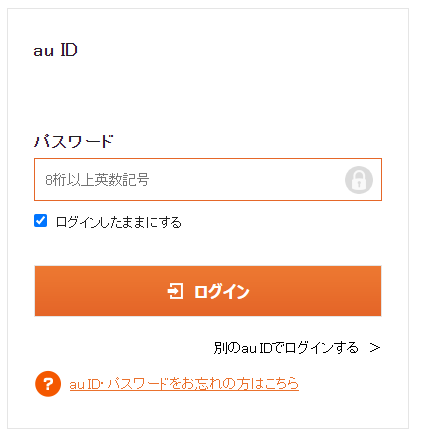Click the 8桁以上英数記号 placeholder text
The width and height of the screenshot is (421, 440).
(97, 180)
